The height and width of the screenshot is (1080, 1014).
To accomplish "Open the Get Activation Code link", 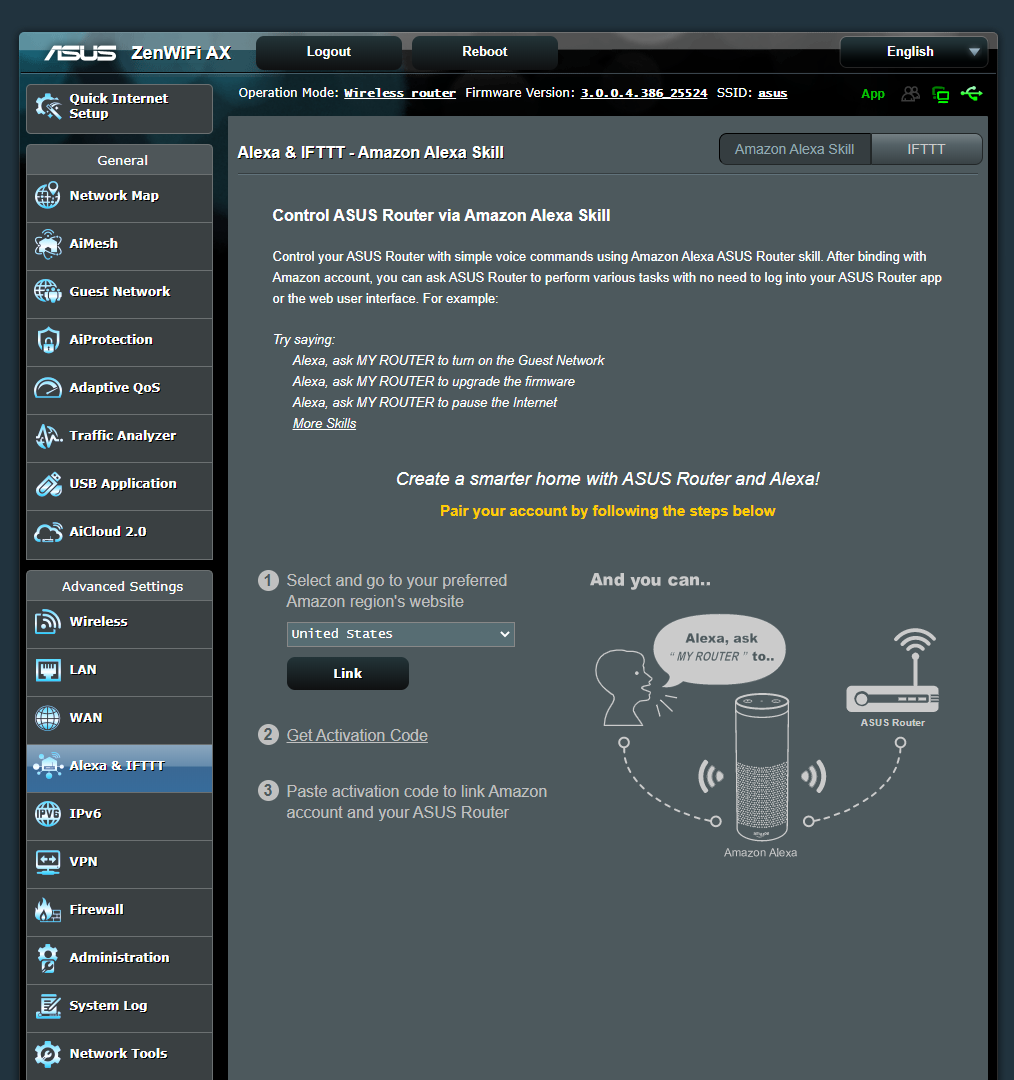I will point(357,736).
